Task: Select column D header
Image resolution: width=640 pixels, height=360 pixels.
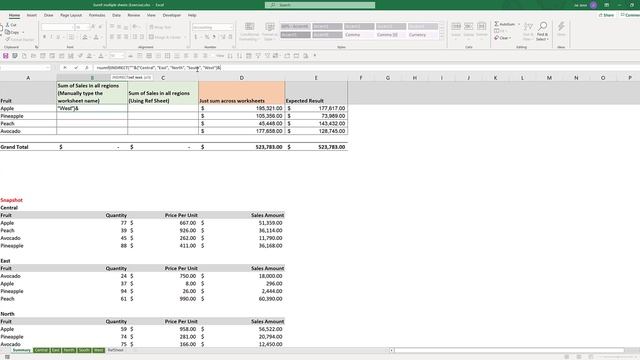Action: coord(242,78)
